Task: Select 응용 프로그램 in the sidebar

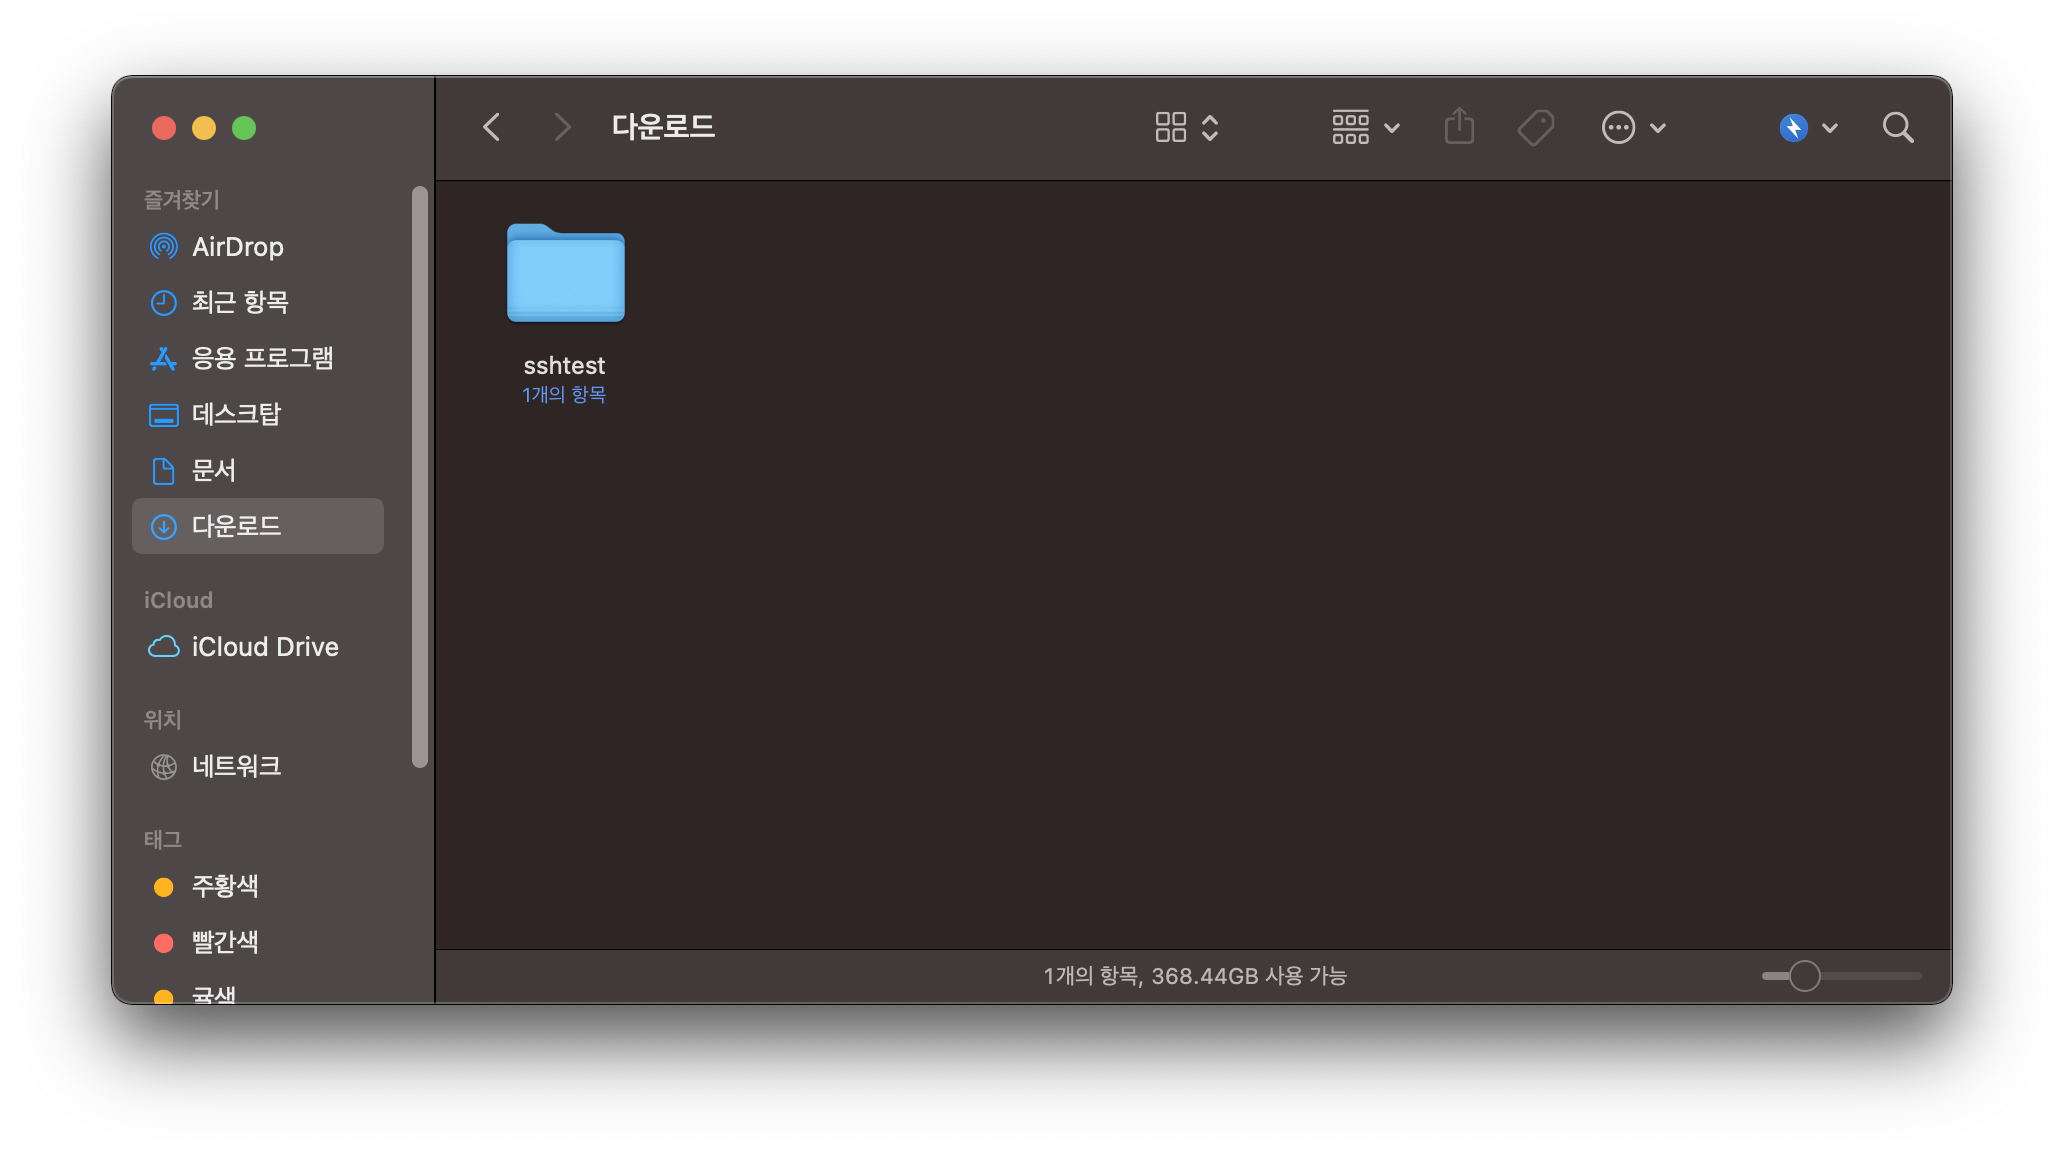Action: (262, 358)
